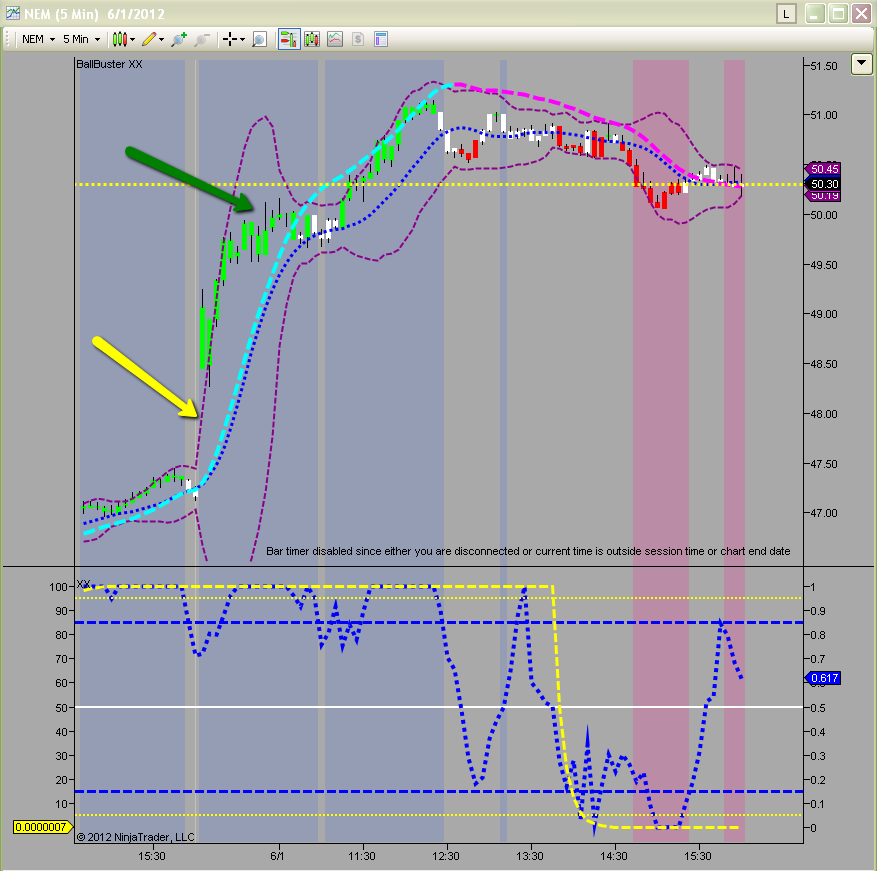Click the 50.45 price marker

(823, 169)
